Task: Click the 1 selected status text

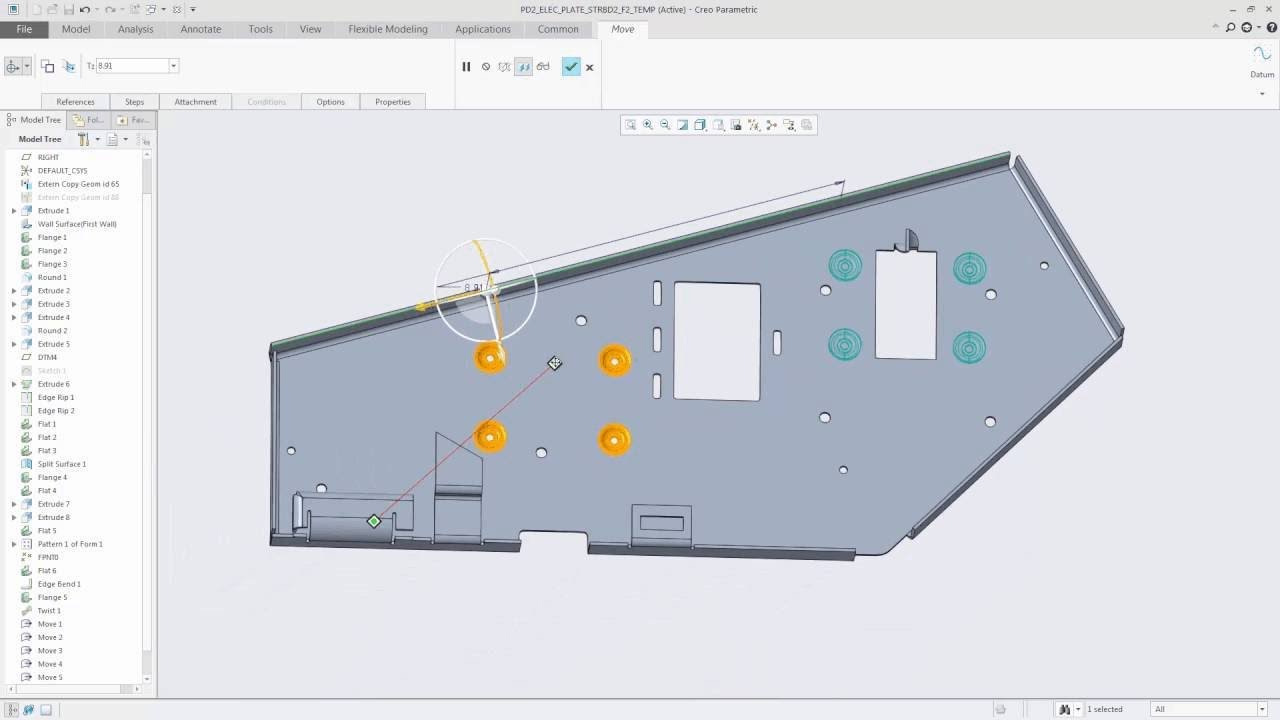Action: [1105, 709]
